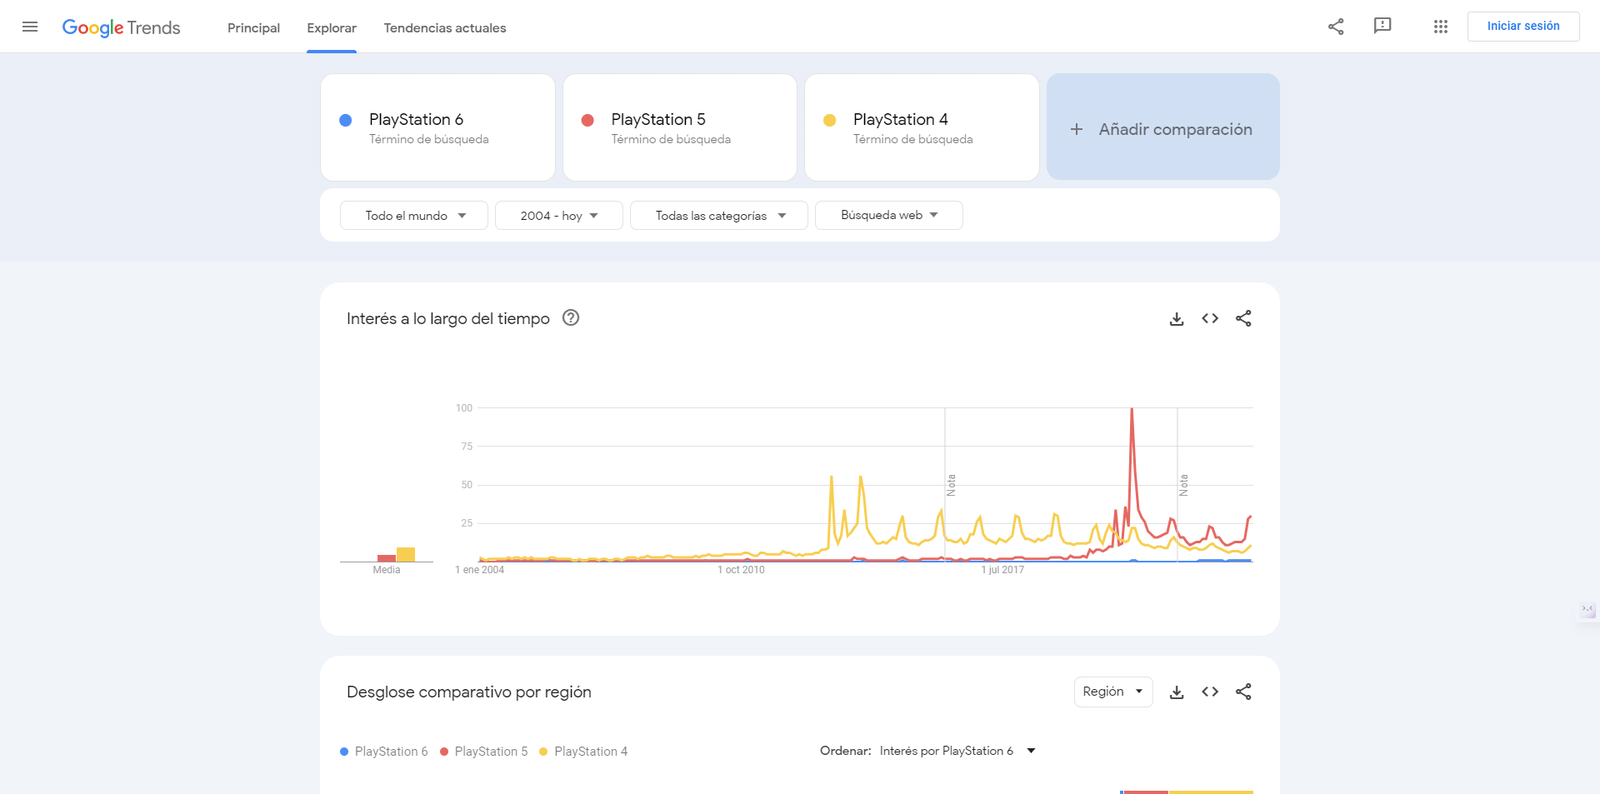The height and width of the screenshot is (794, 1600).
Task: Edit the PlayStation 4 search term
Action: [922, 127]
